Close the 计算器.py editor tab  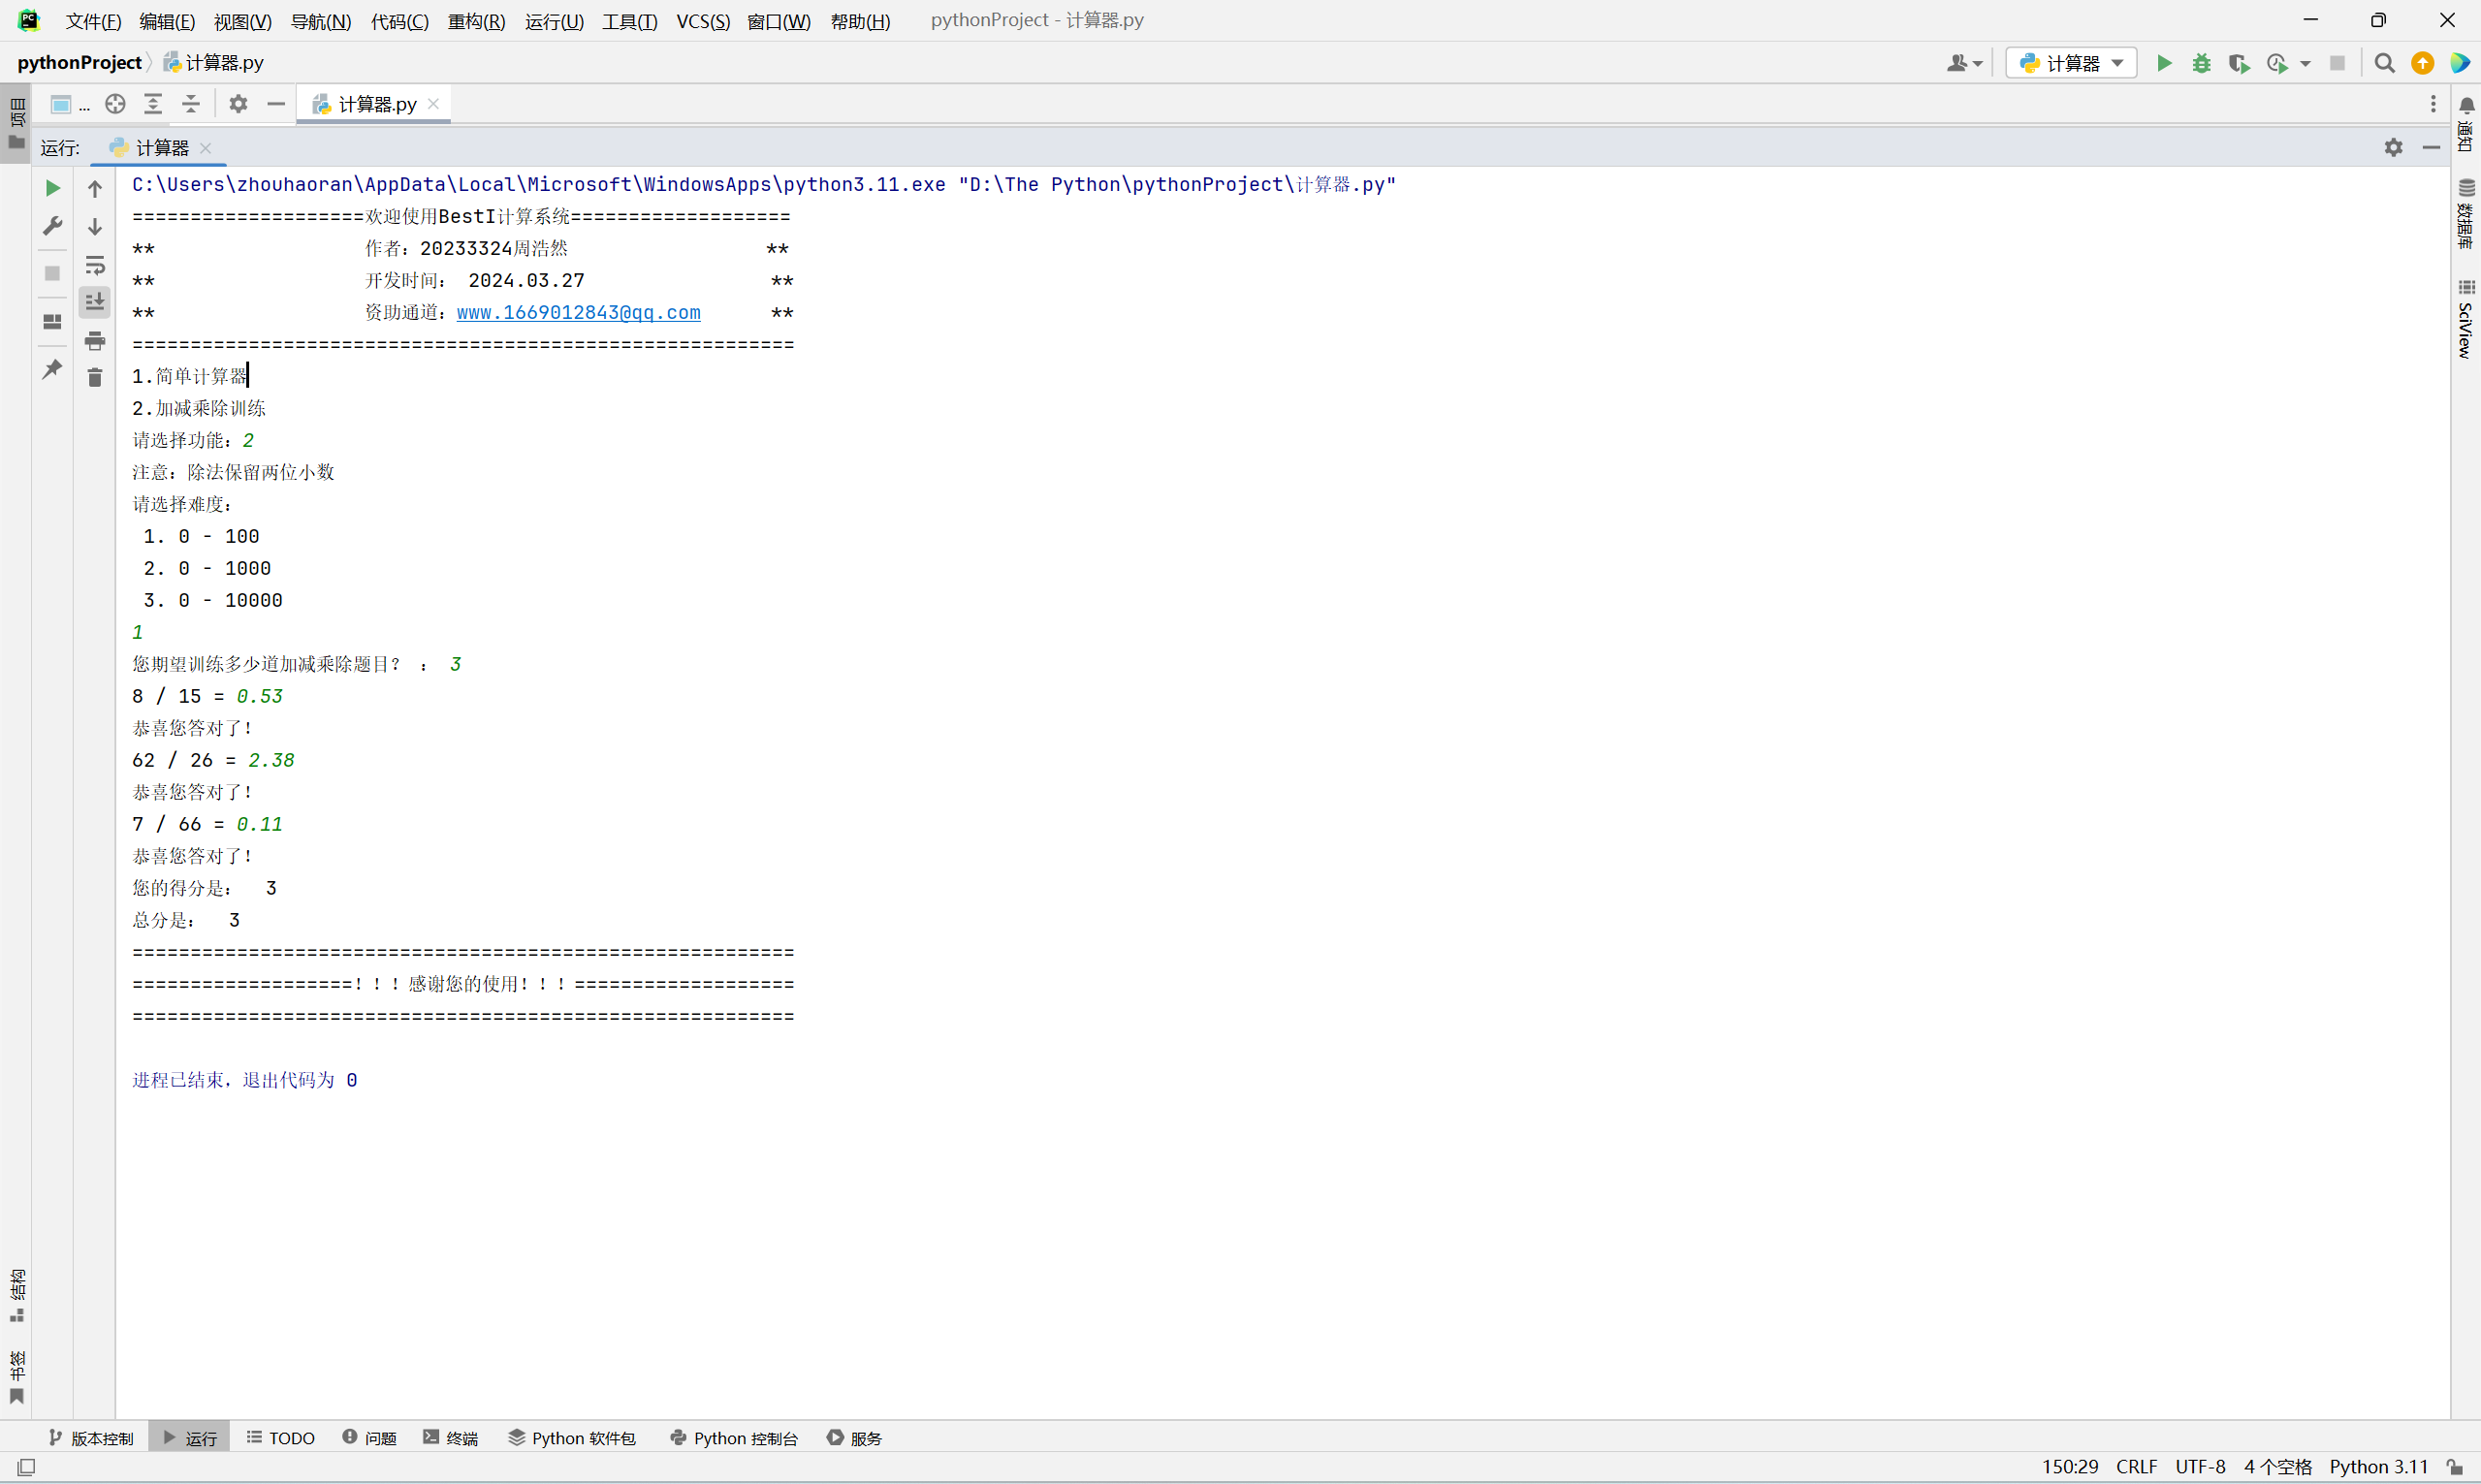tap(434, 104)
